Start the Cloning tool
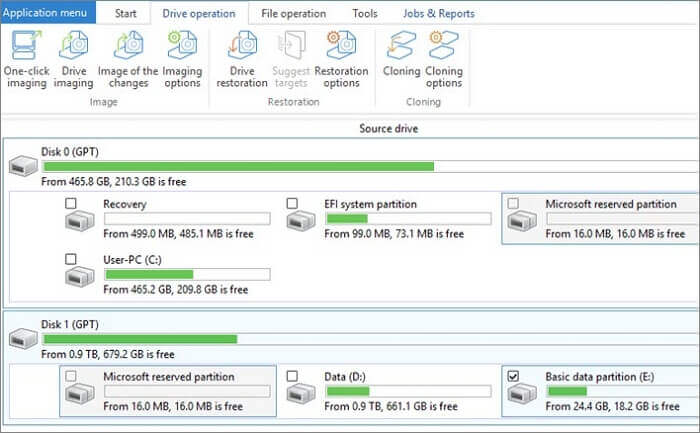Viewport: 700px width, 433px height. coord(401,48)
